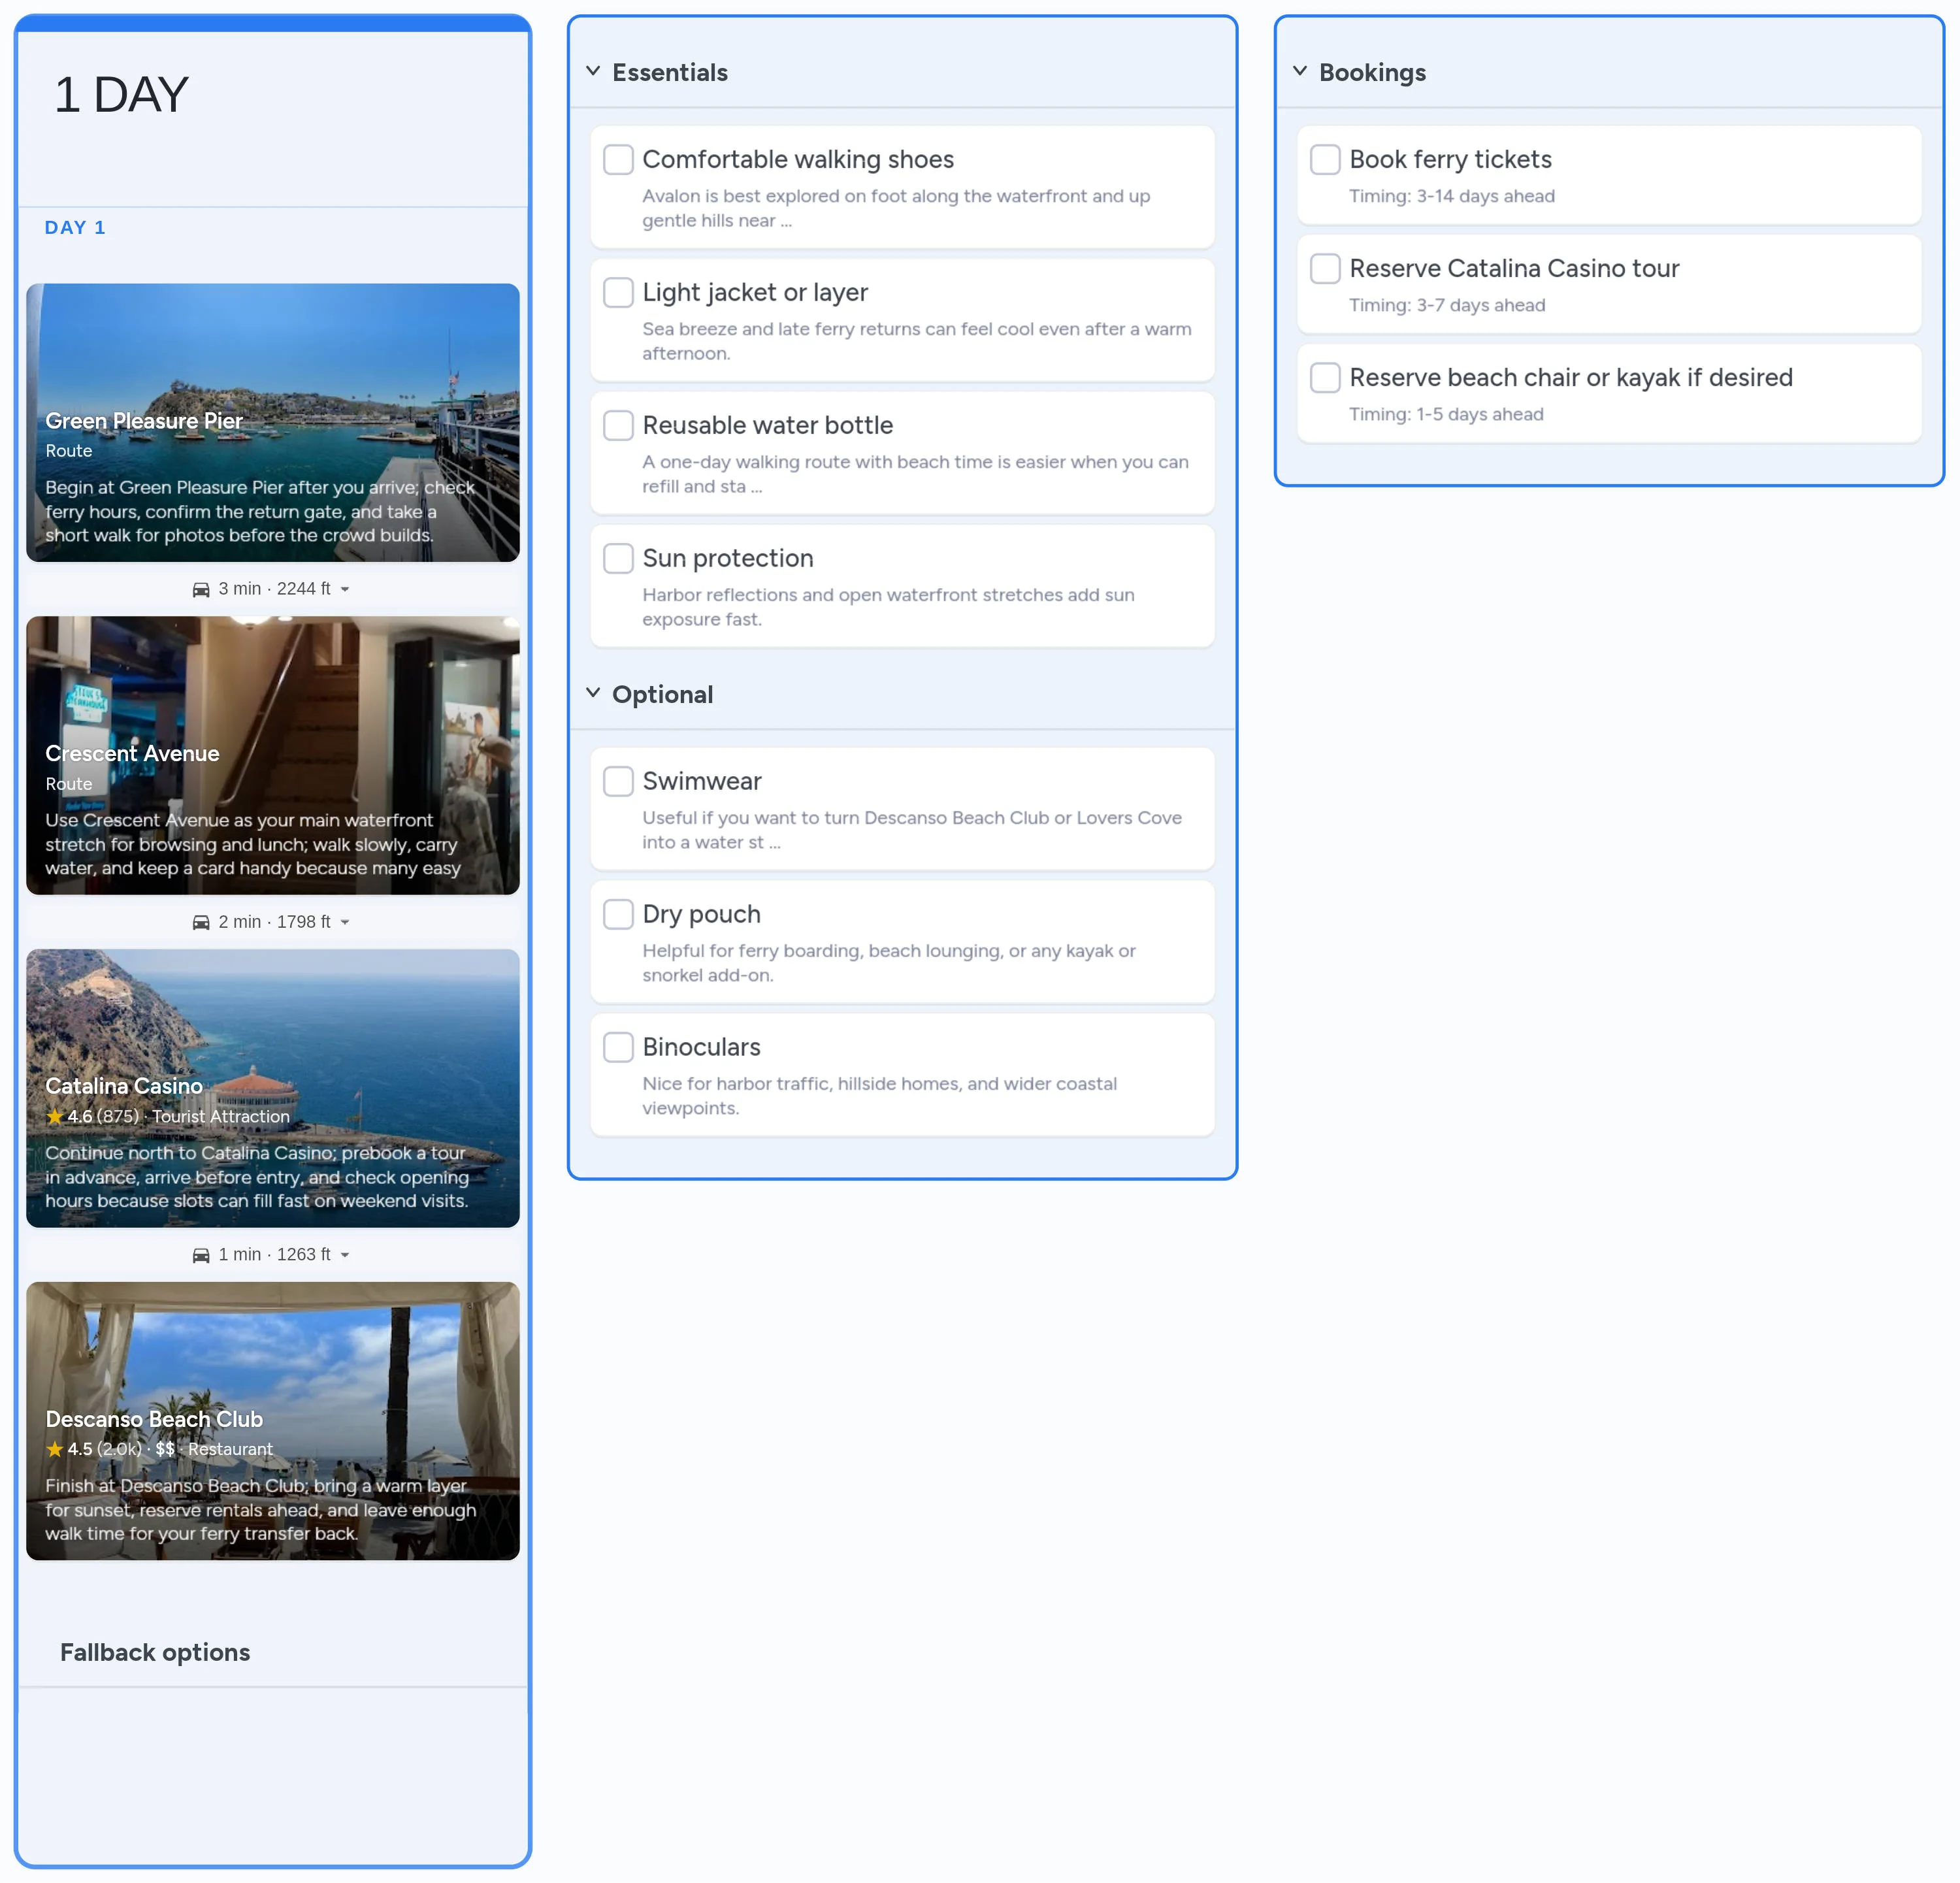The image size is (1960, 1883).
Task: Collapse the Essentials section
Action: coord(592,71)
